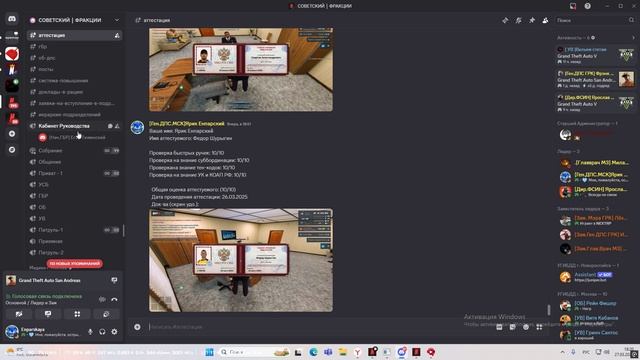Select the аттестация channel in sidebar
Screen dimensions: 640x360
[x=75, y=36]
